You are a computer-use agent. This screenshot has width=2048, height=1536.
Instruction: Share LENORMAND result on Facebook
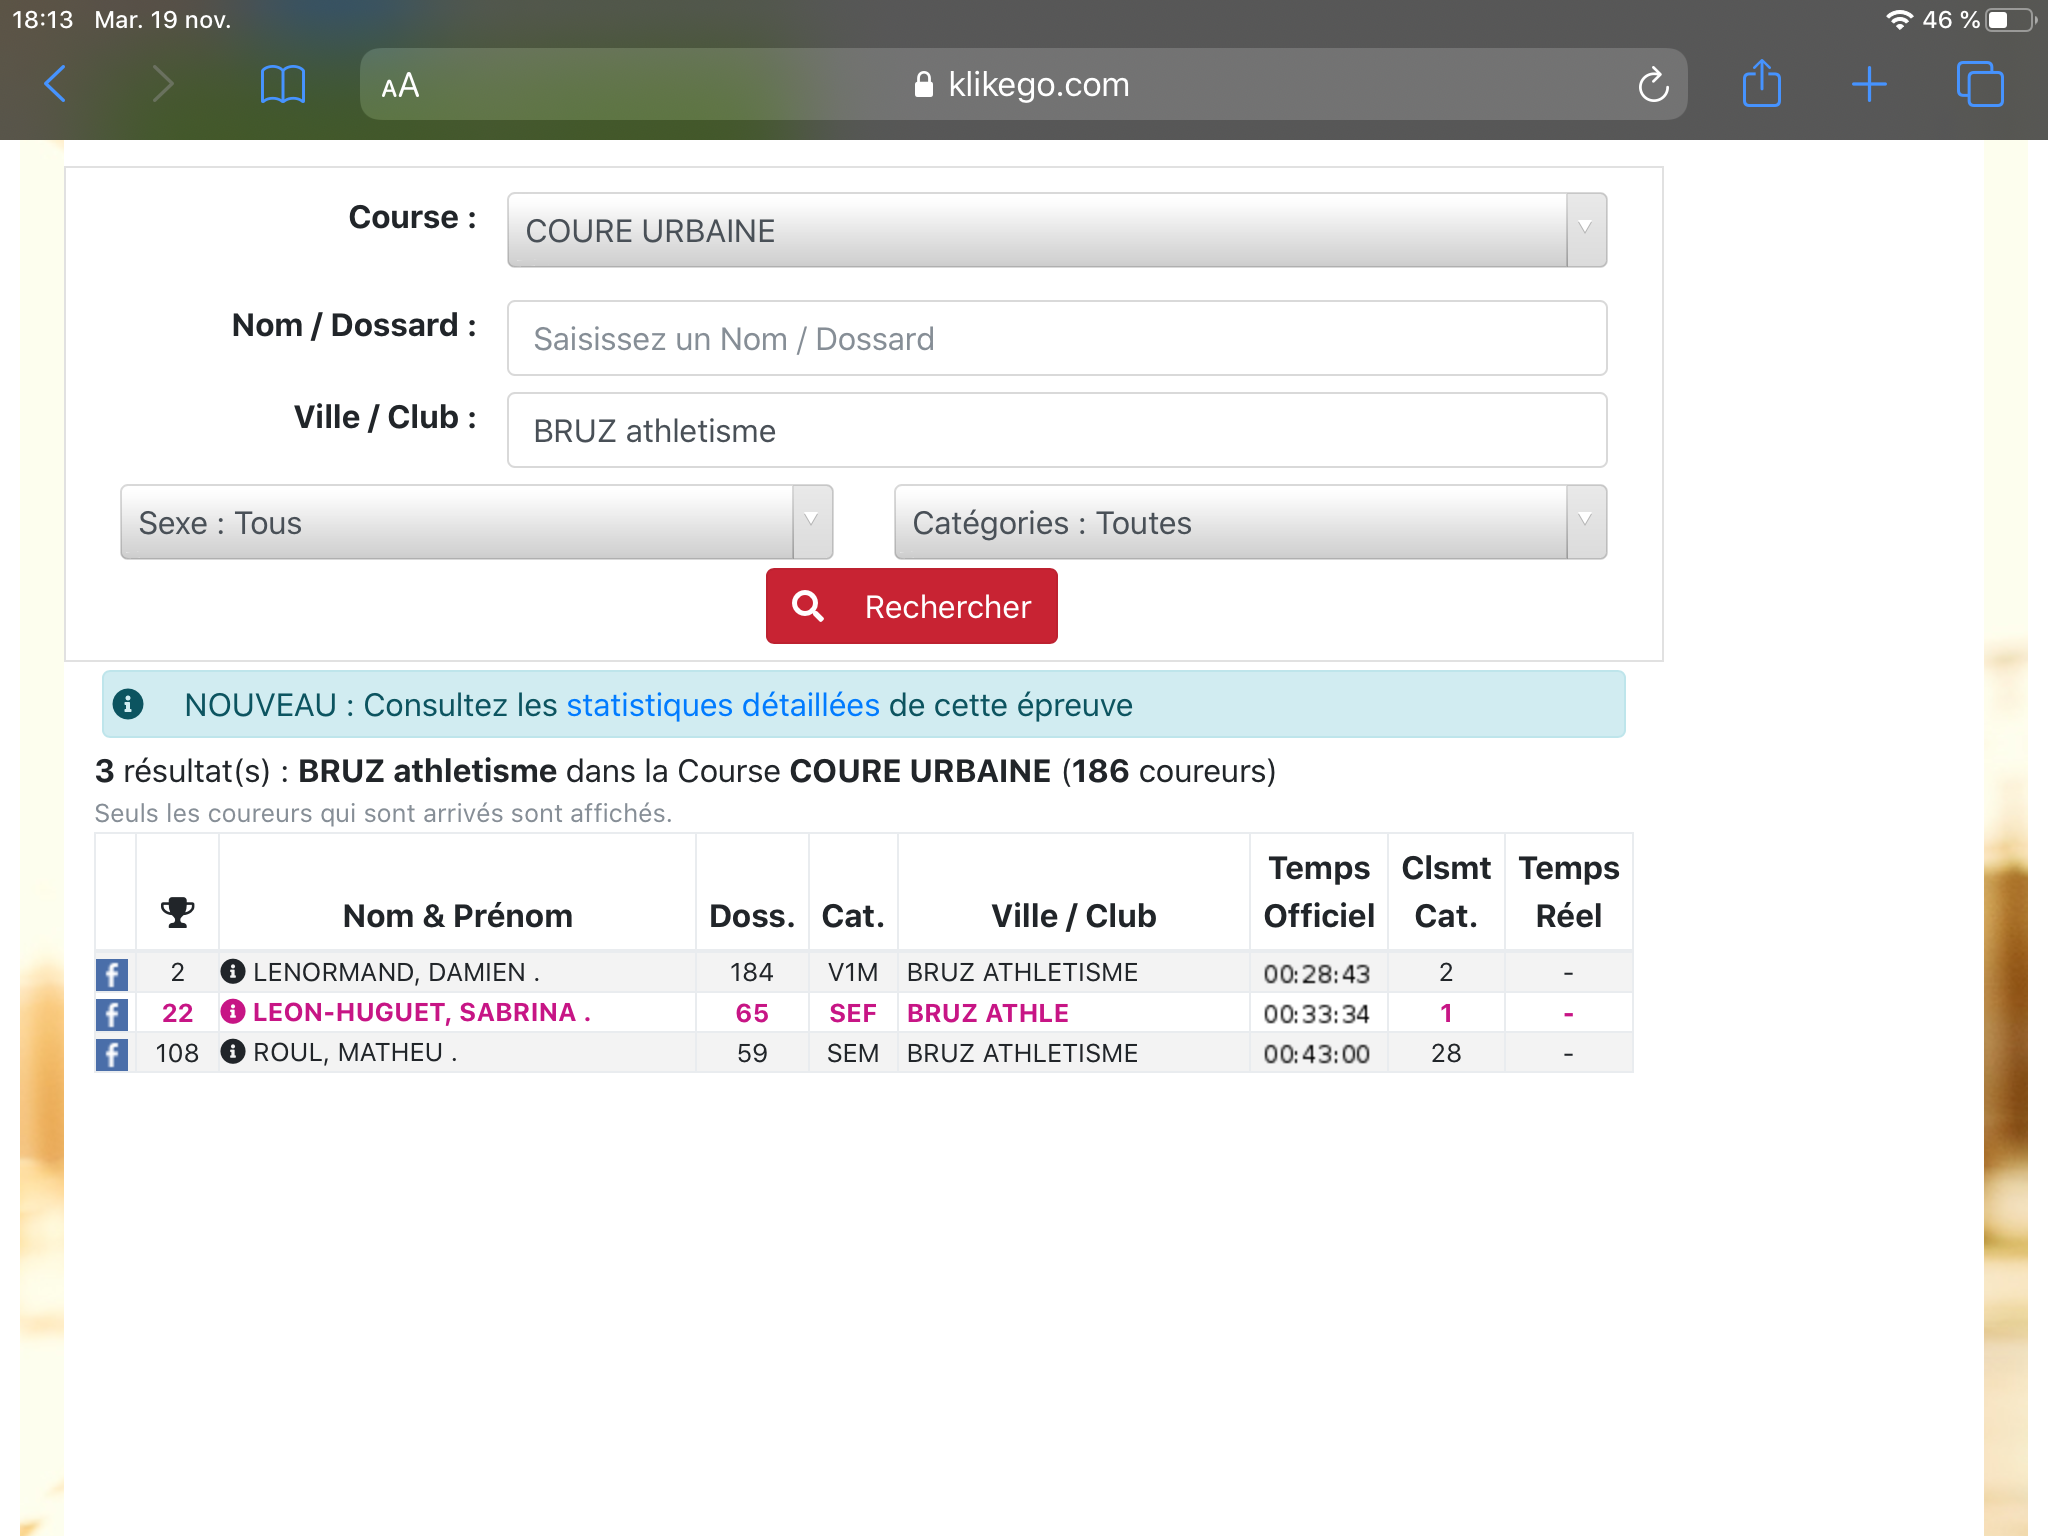[x=112, y=973]
